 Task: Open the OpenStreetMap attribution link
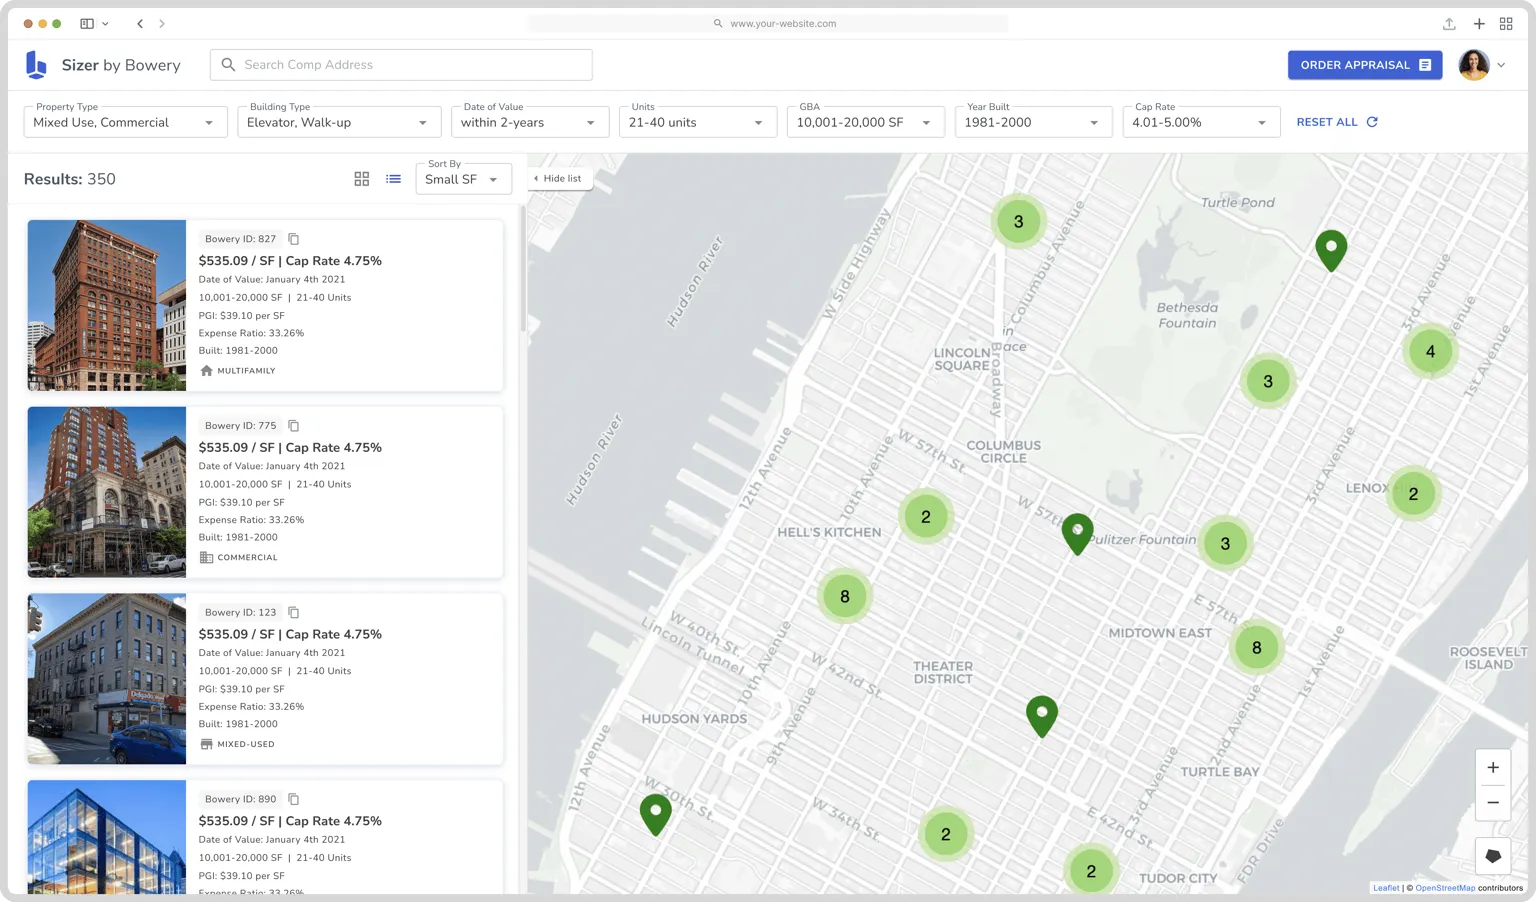click(1445, 888)
